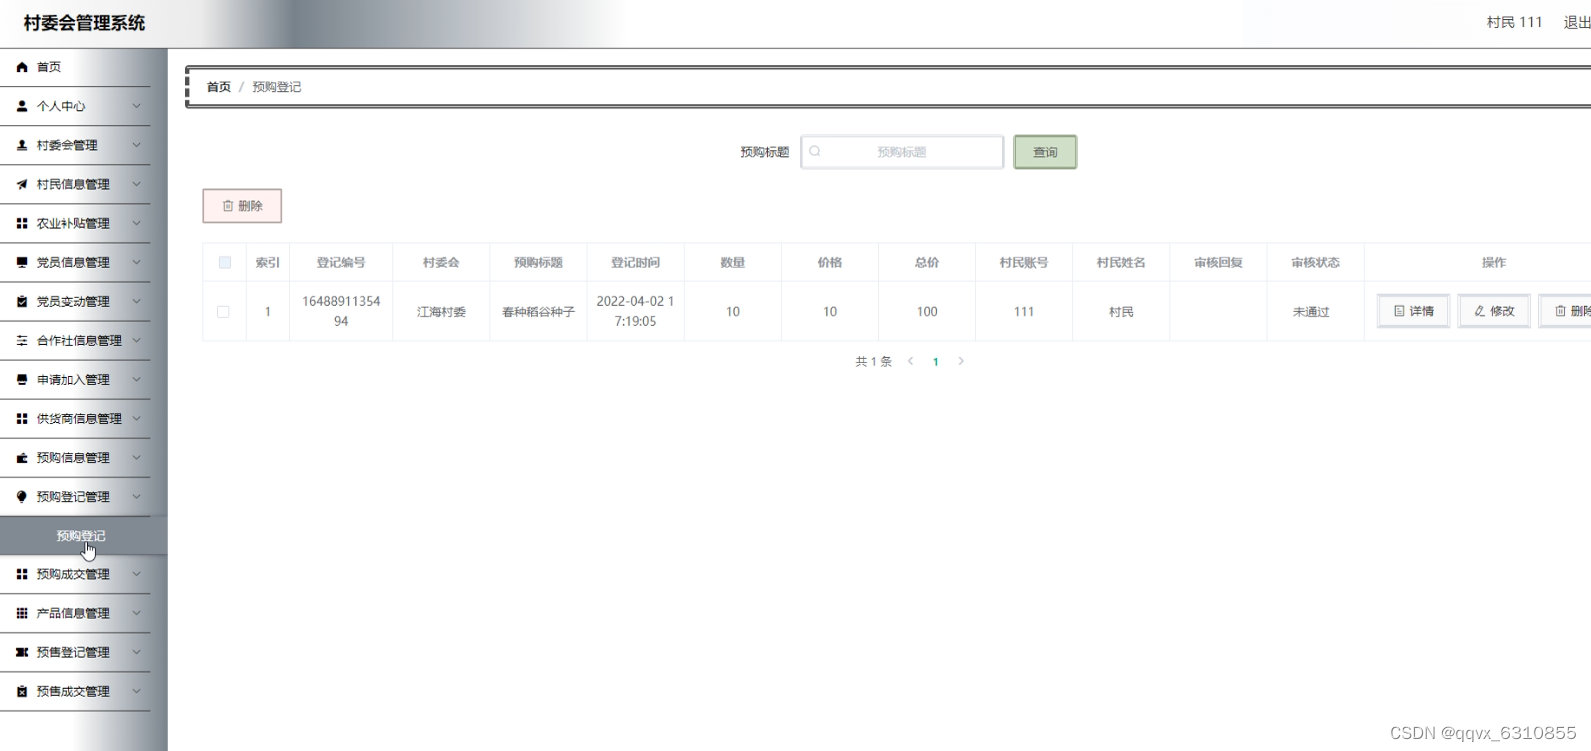1591x751 pixels.
Task: Click the 党员信息管理 sidebar icon
Action: point(22,262)
